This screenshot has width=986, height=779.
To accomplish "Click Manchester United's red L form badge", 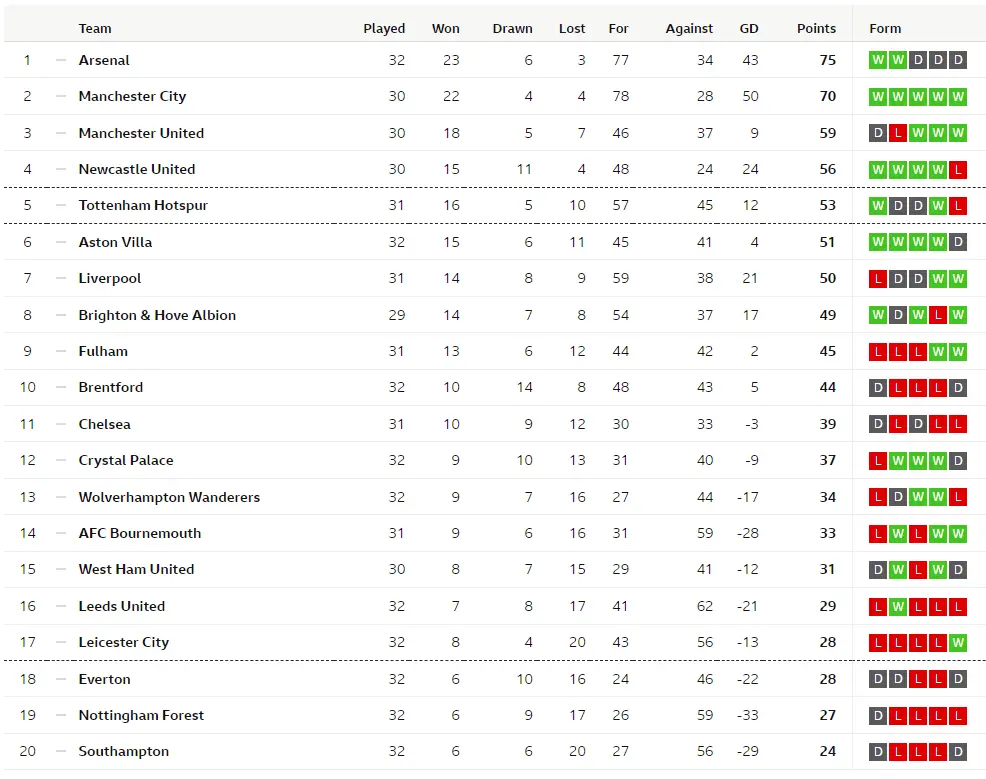I will 898,133.
